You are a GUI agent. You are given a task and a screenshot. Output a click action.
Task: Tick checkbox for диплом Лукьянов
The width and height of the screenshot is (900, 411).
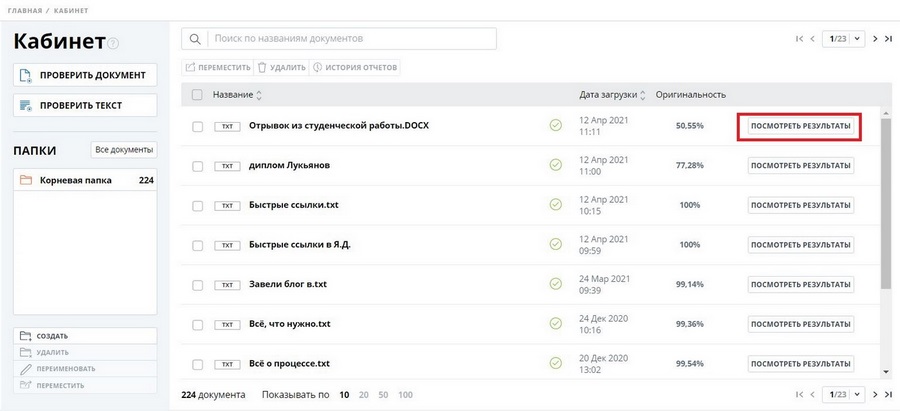pos(197,166)
